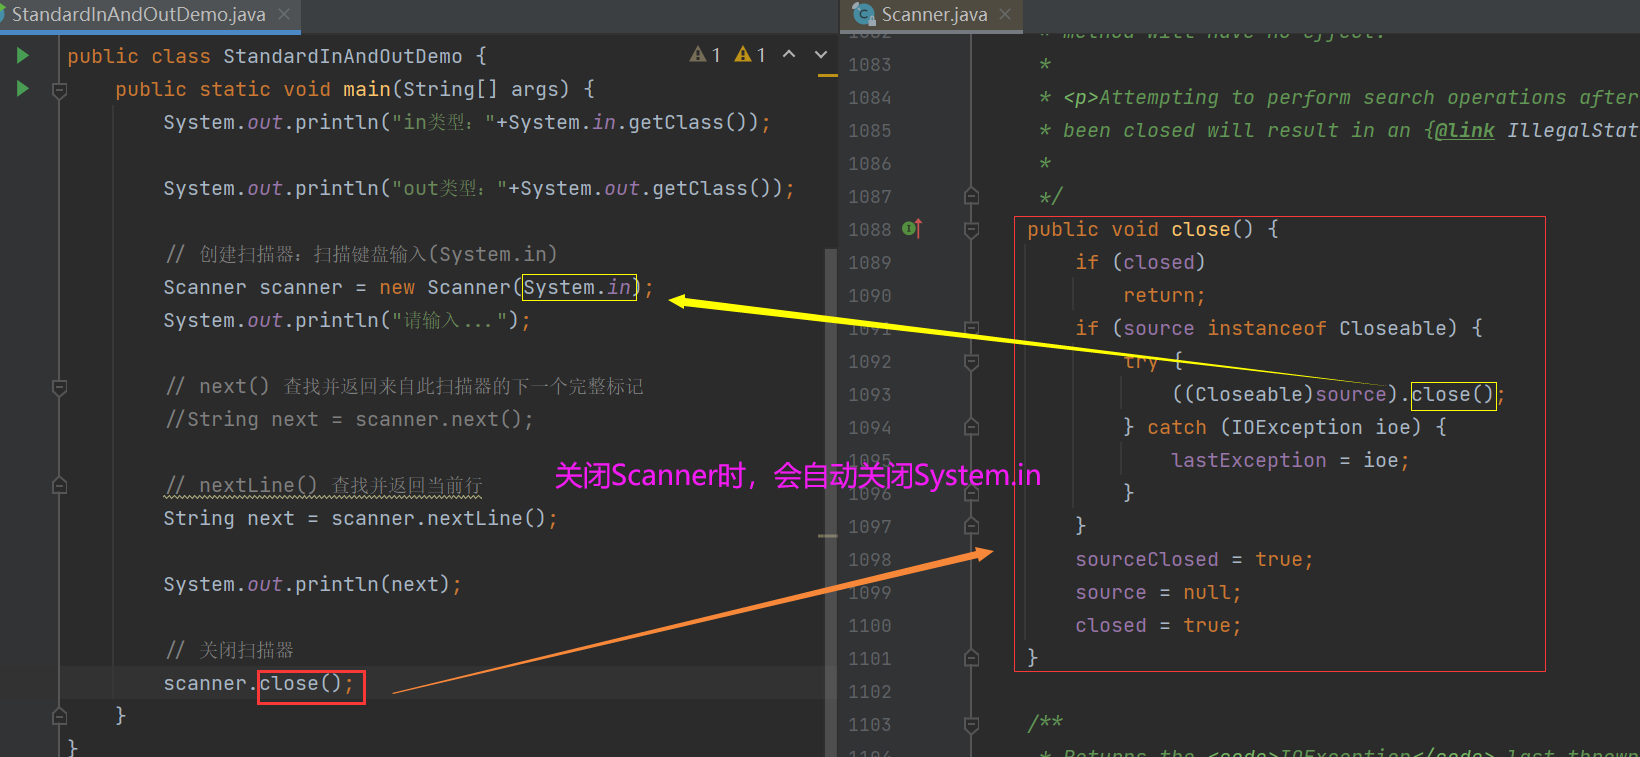
Task: Toggle the fold marker at line 1087 Javadoc end
Action: pyautogui.click(x=971, y=197)
